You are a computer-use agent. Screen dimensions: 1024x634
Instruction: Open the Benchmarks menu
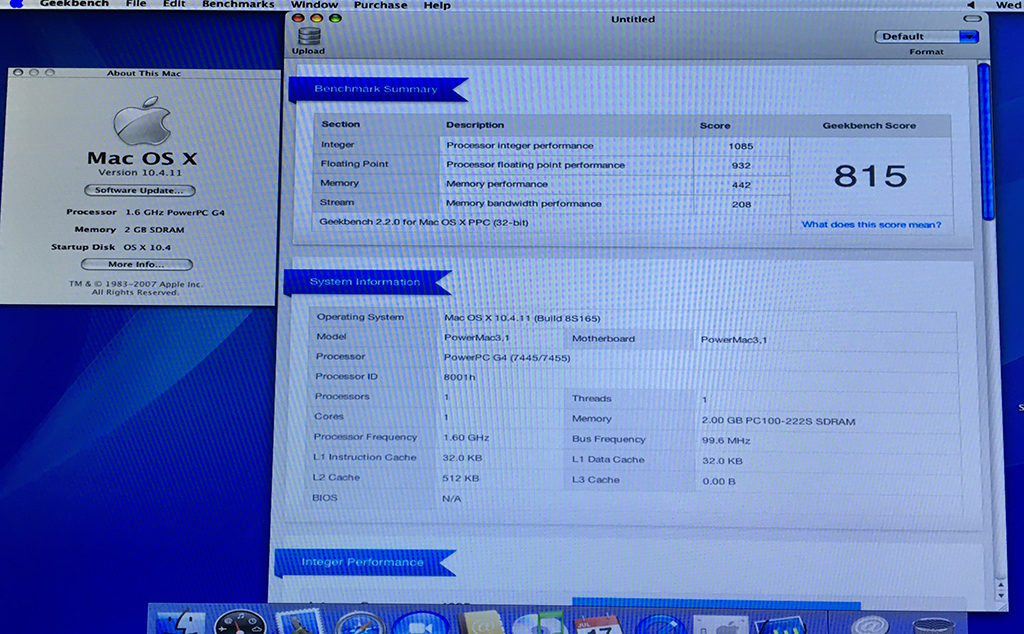pos(238,5)
